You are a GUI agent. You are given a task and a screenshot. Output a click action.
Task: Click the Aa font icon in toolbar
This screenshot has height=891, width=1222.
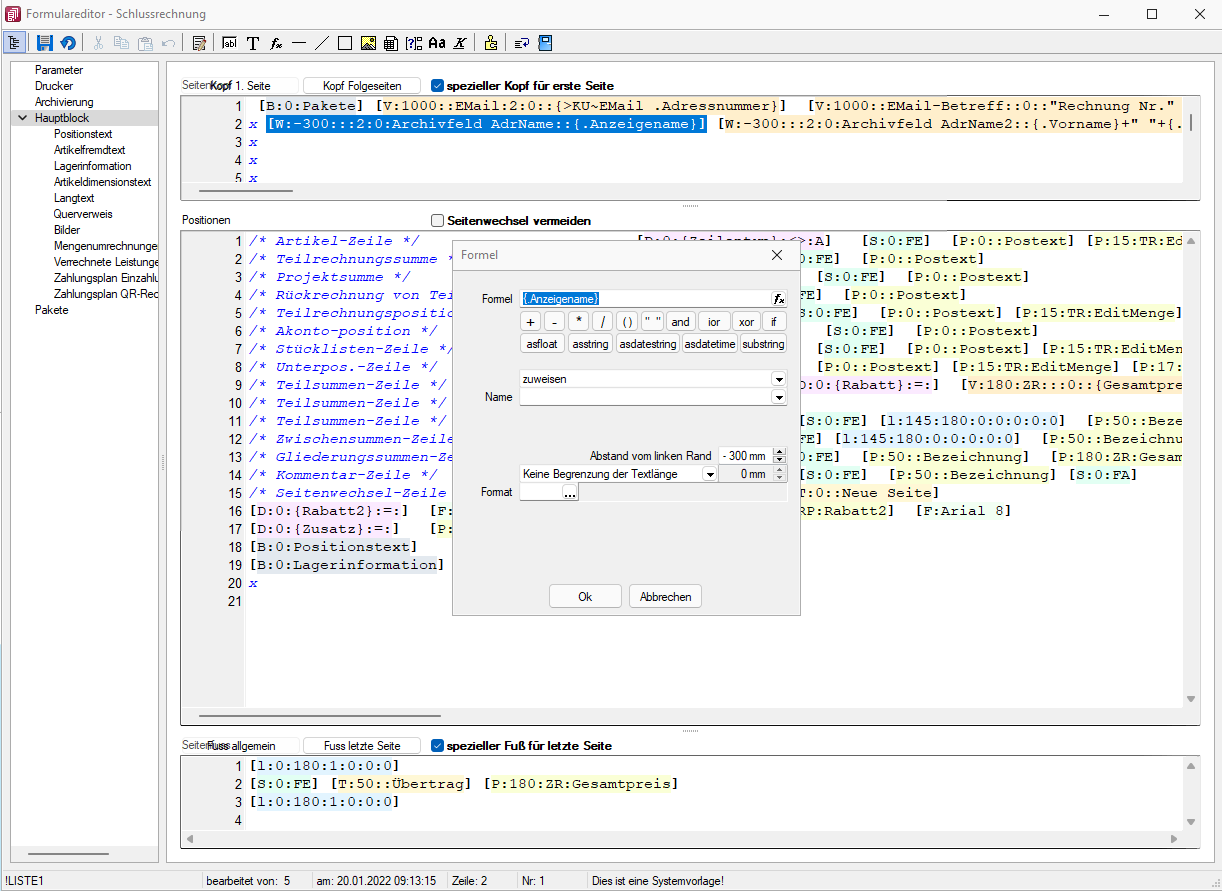click(x=436, y=43)
